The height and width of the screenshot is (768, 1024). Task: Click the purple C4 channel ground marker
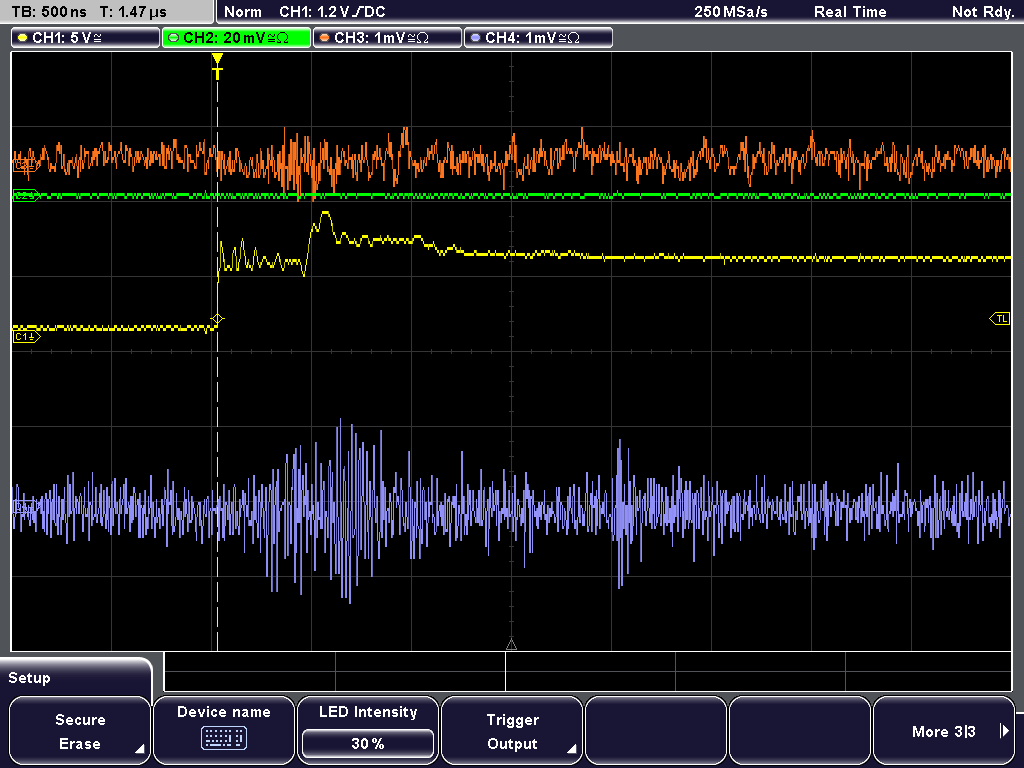pos(26,507)
